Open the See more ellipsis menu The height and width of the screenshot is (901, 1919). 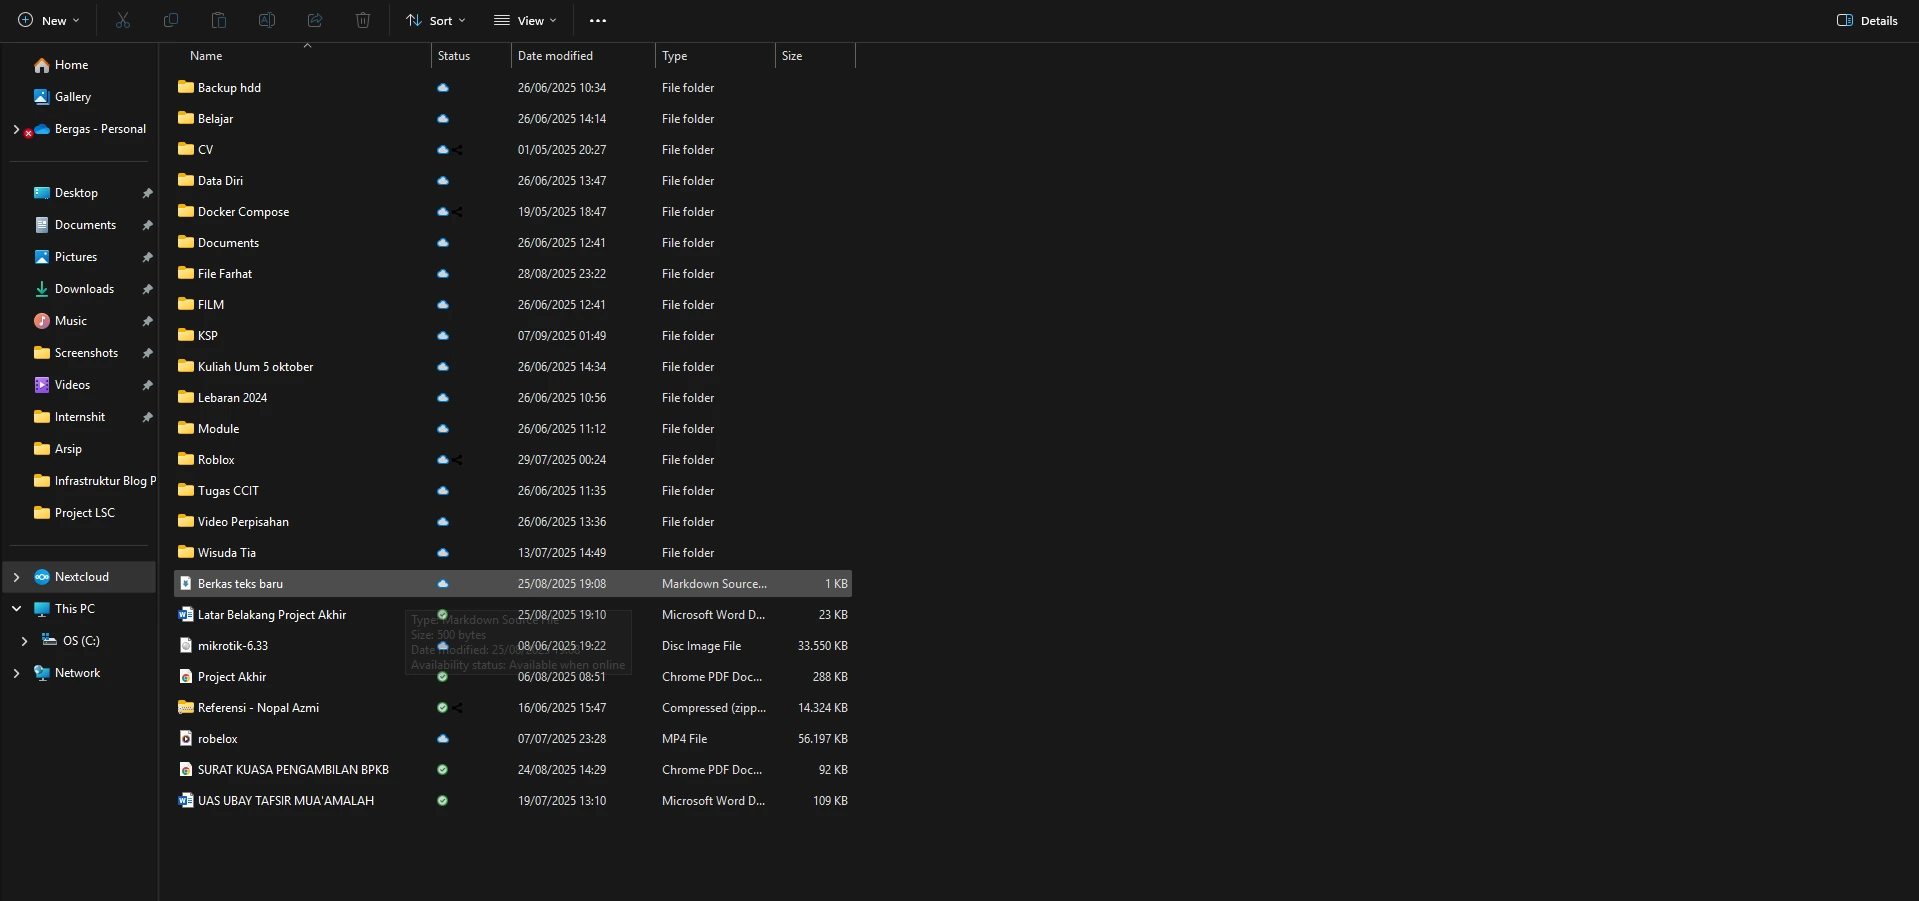tap(598, 20)
